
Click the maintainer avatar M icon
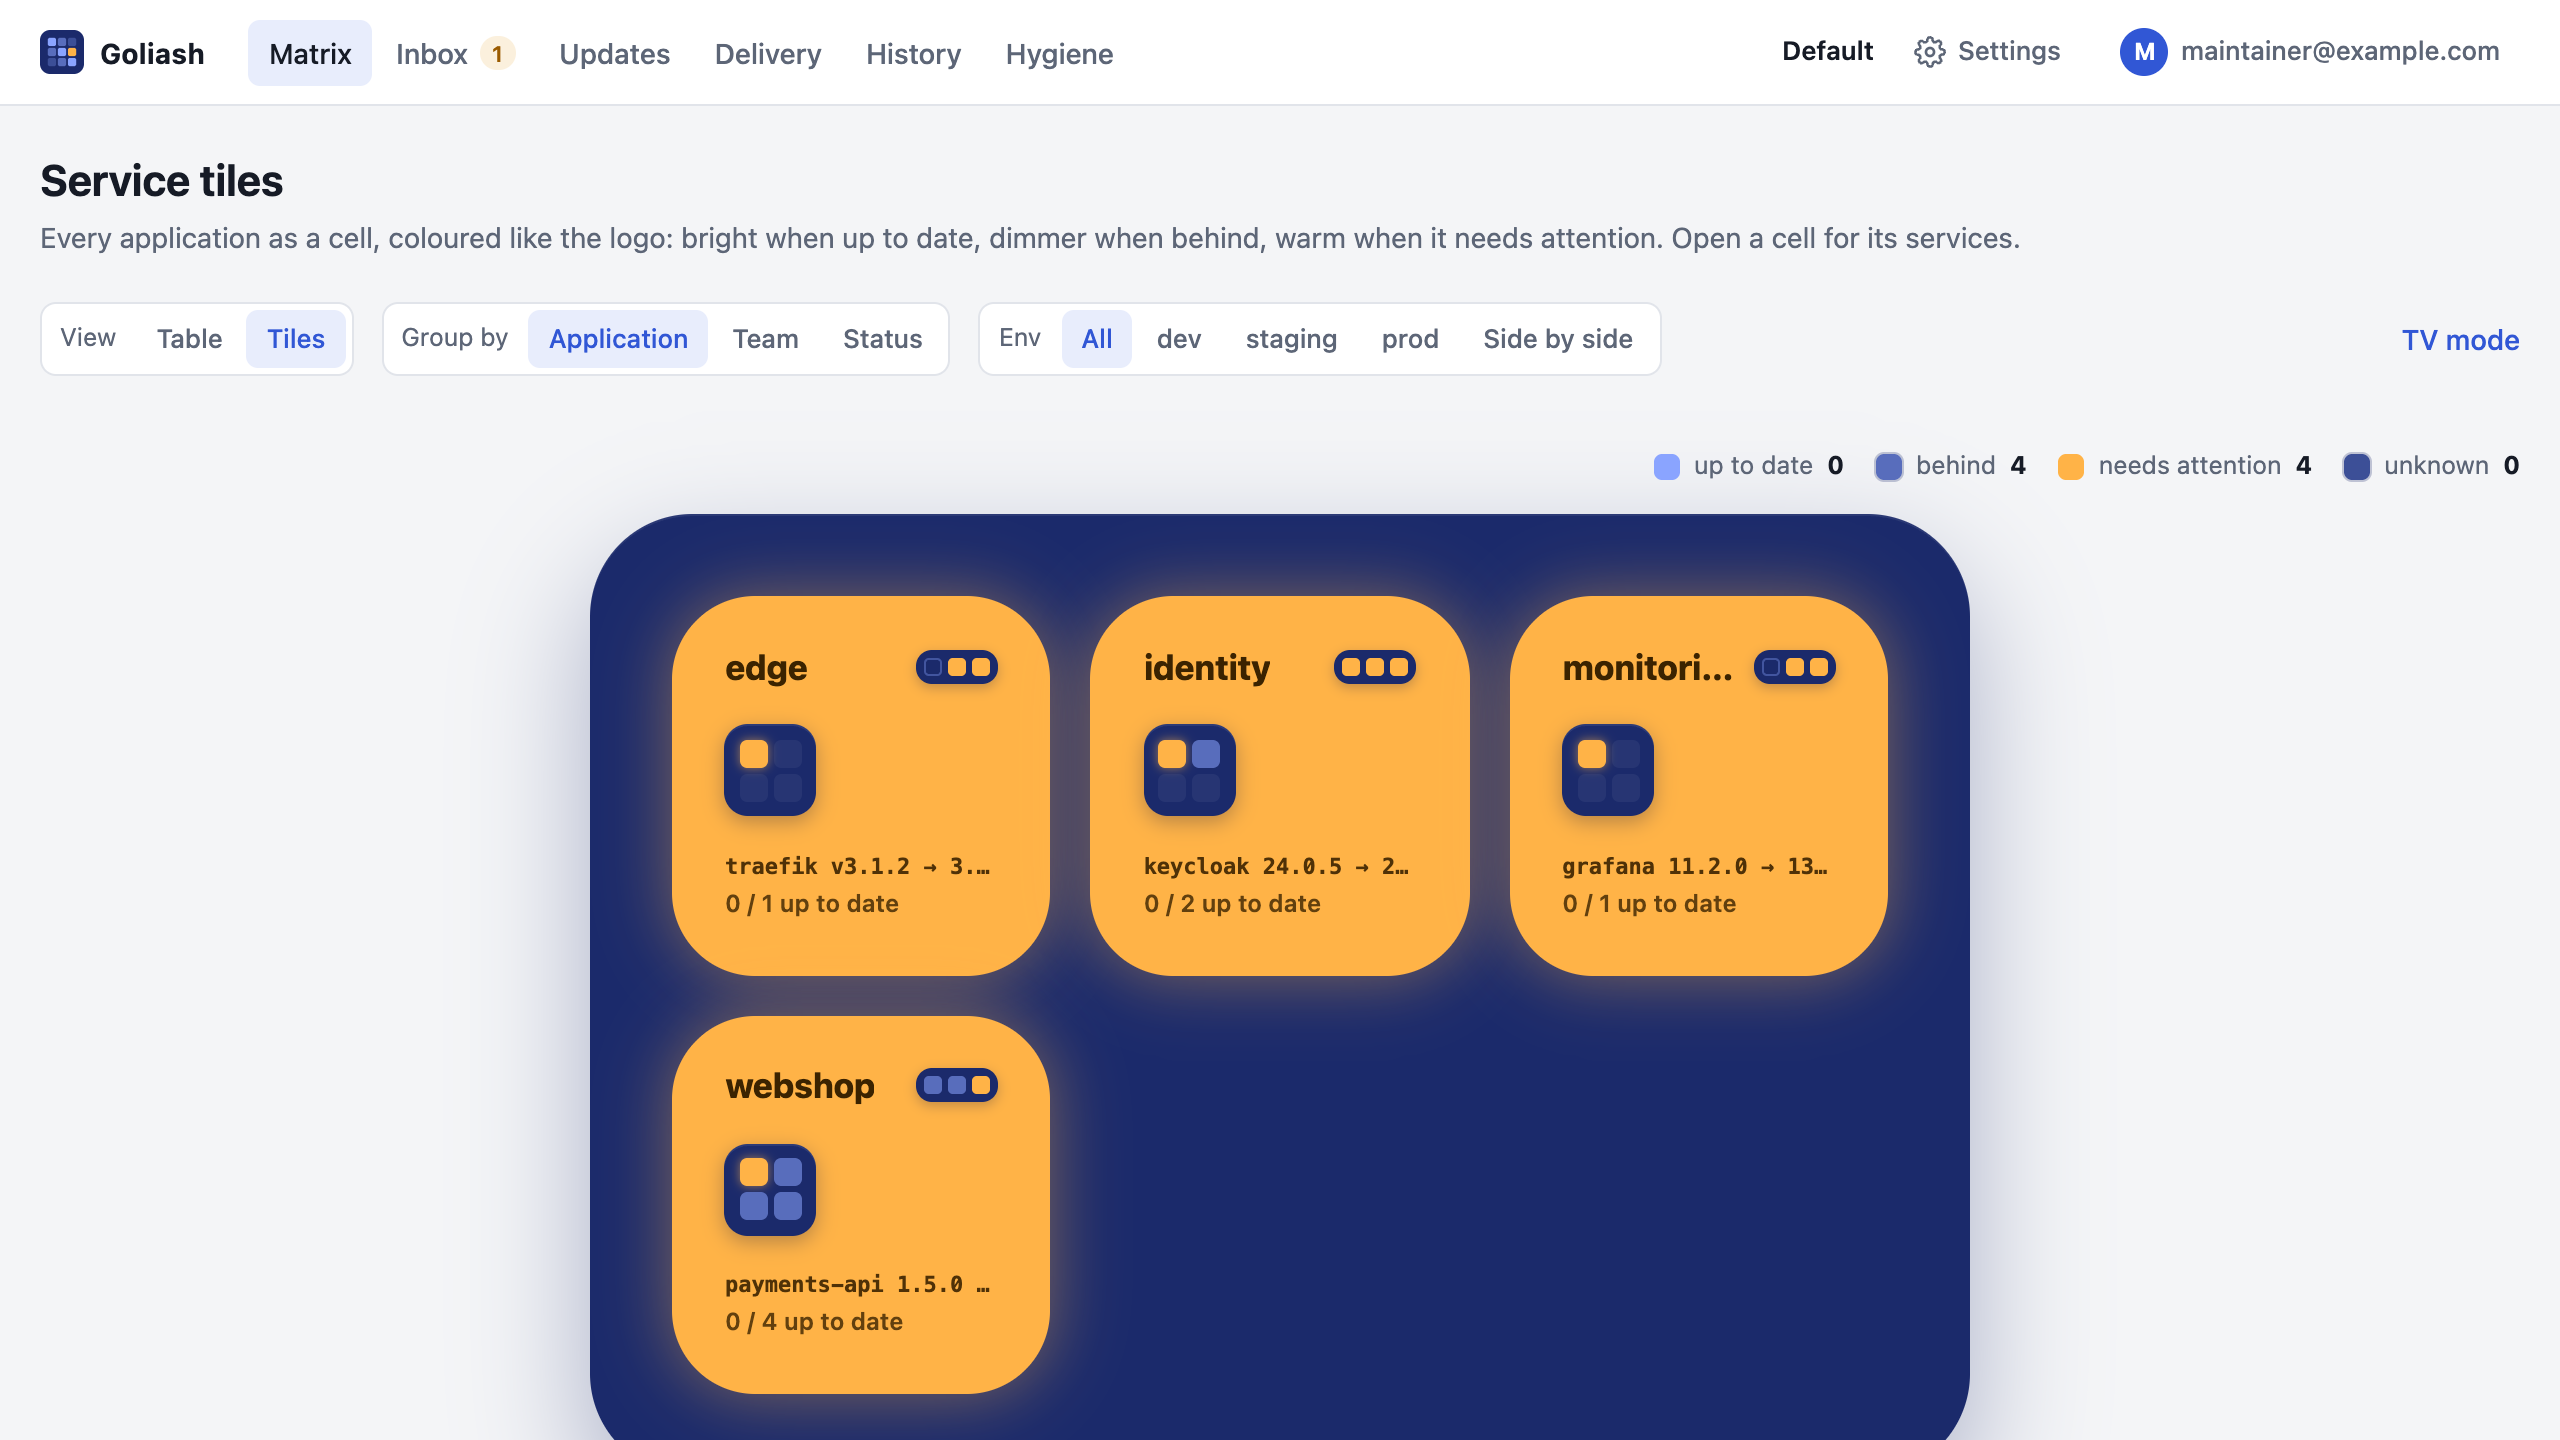point(2143,52)
